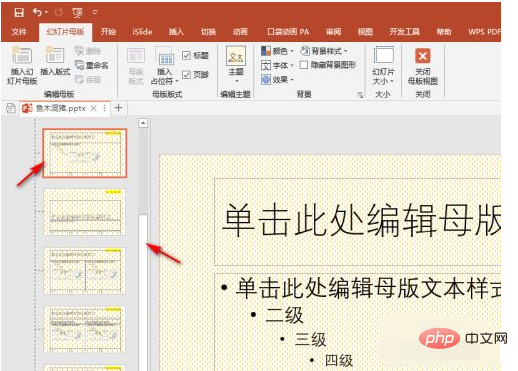Open Customize Quick Access Toolbar arrow
Viewport: 518px width, 371px height.
[x=95, y=12]
